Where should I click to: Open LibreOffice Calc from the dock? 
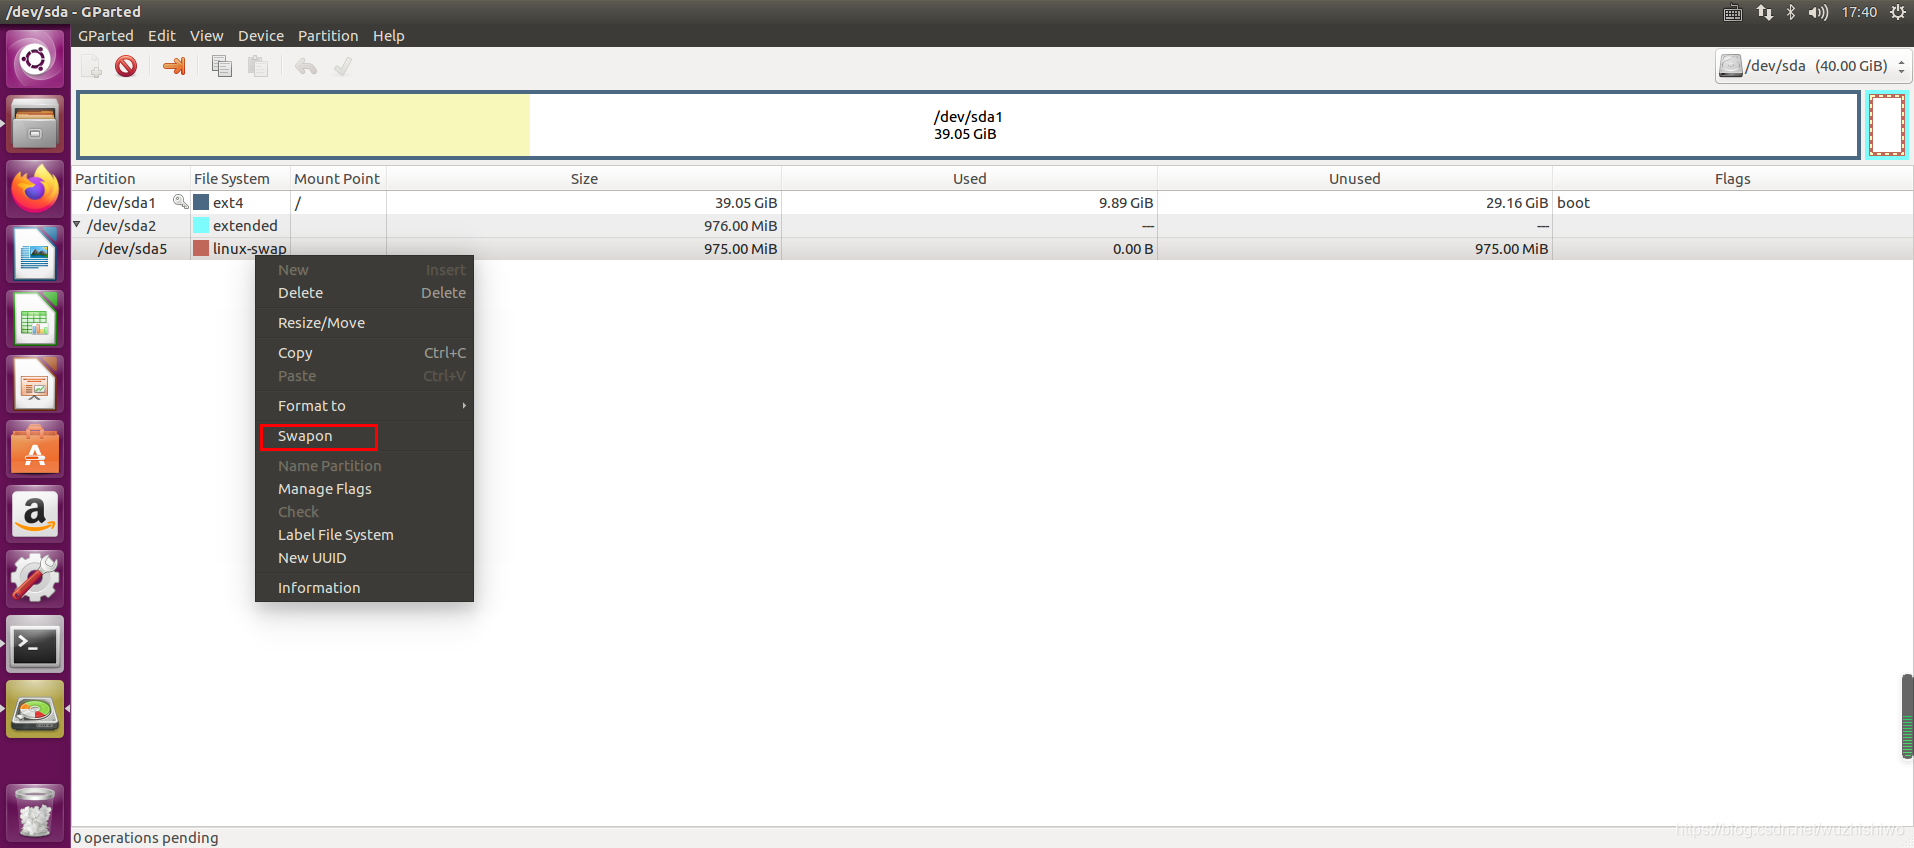pos(35,319)
